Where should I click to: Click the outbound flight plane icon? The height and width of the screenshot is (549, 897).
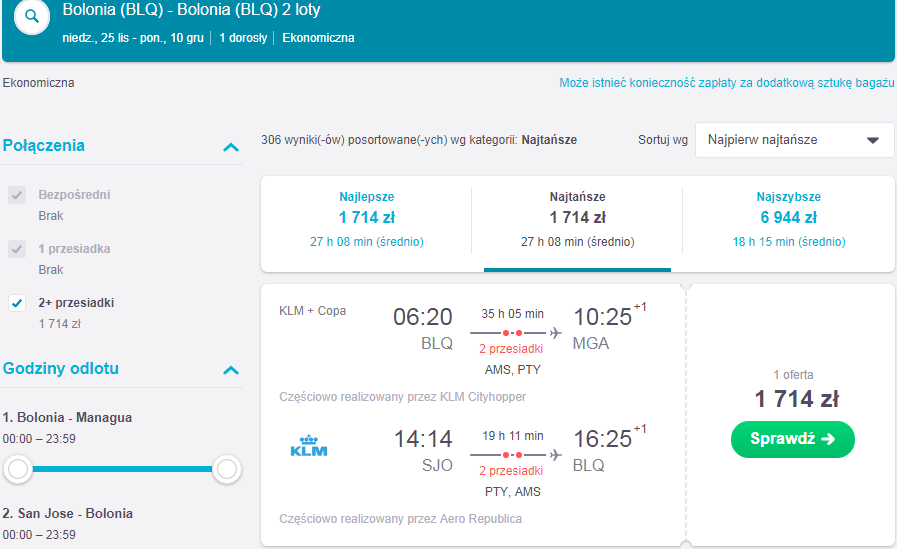(x=555, y=333)
